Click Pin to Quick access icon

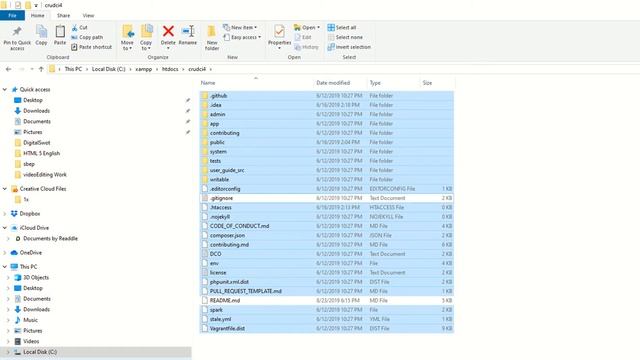click(17, 31)
